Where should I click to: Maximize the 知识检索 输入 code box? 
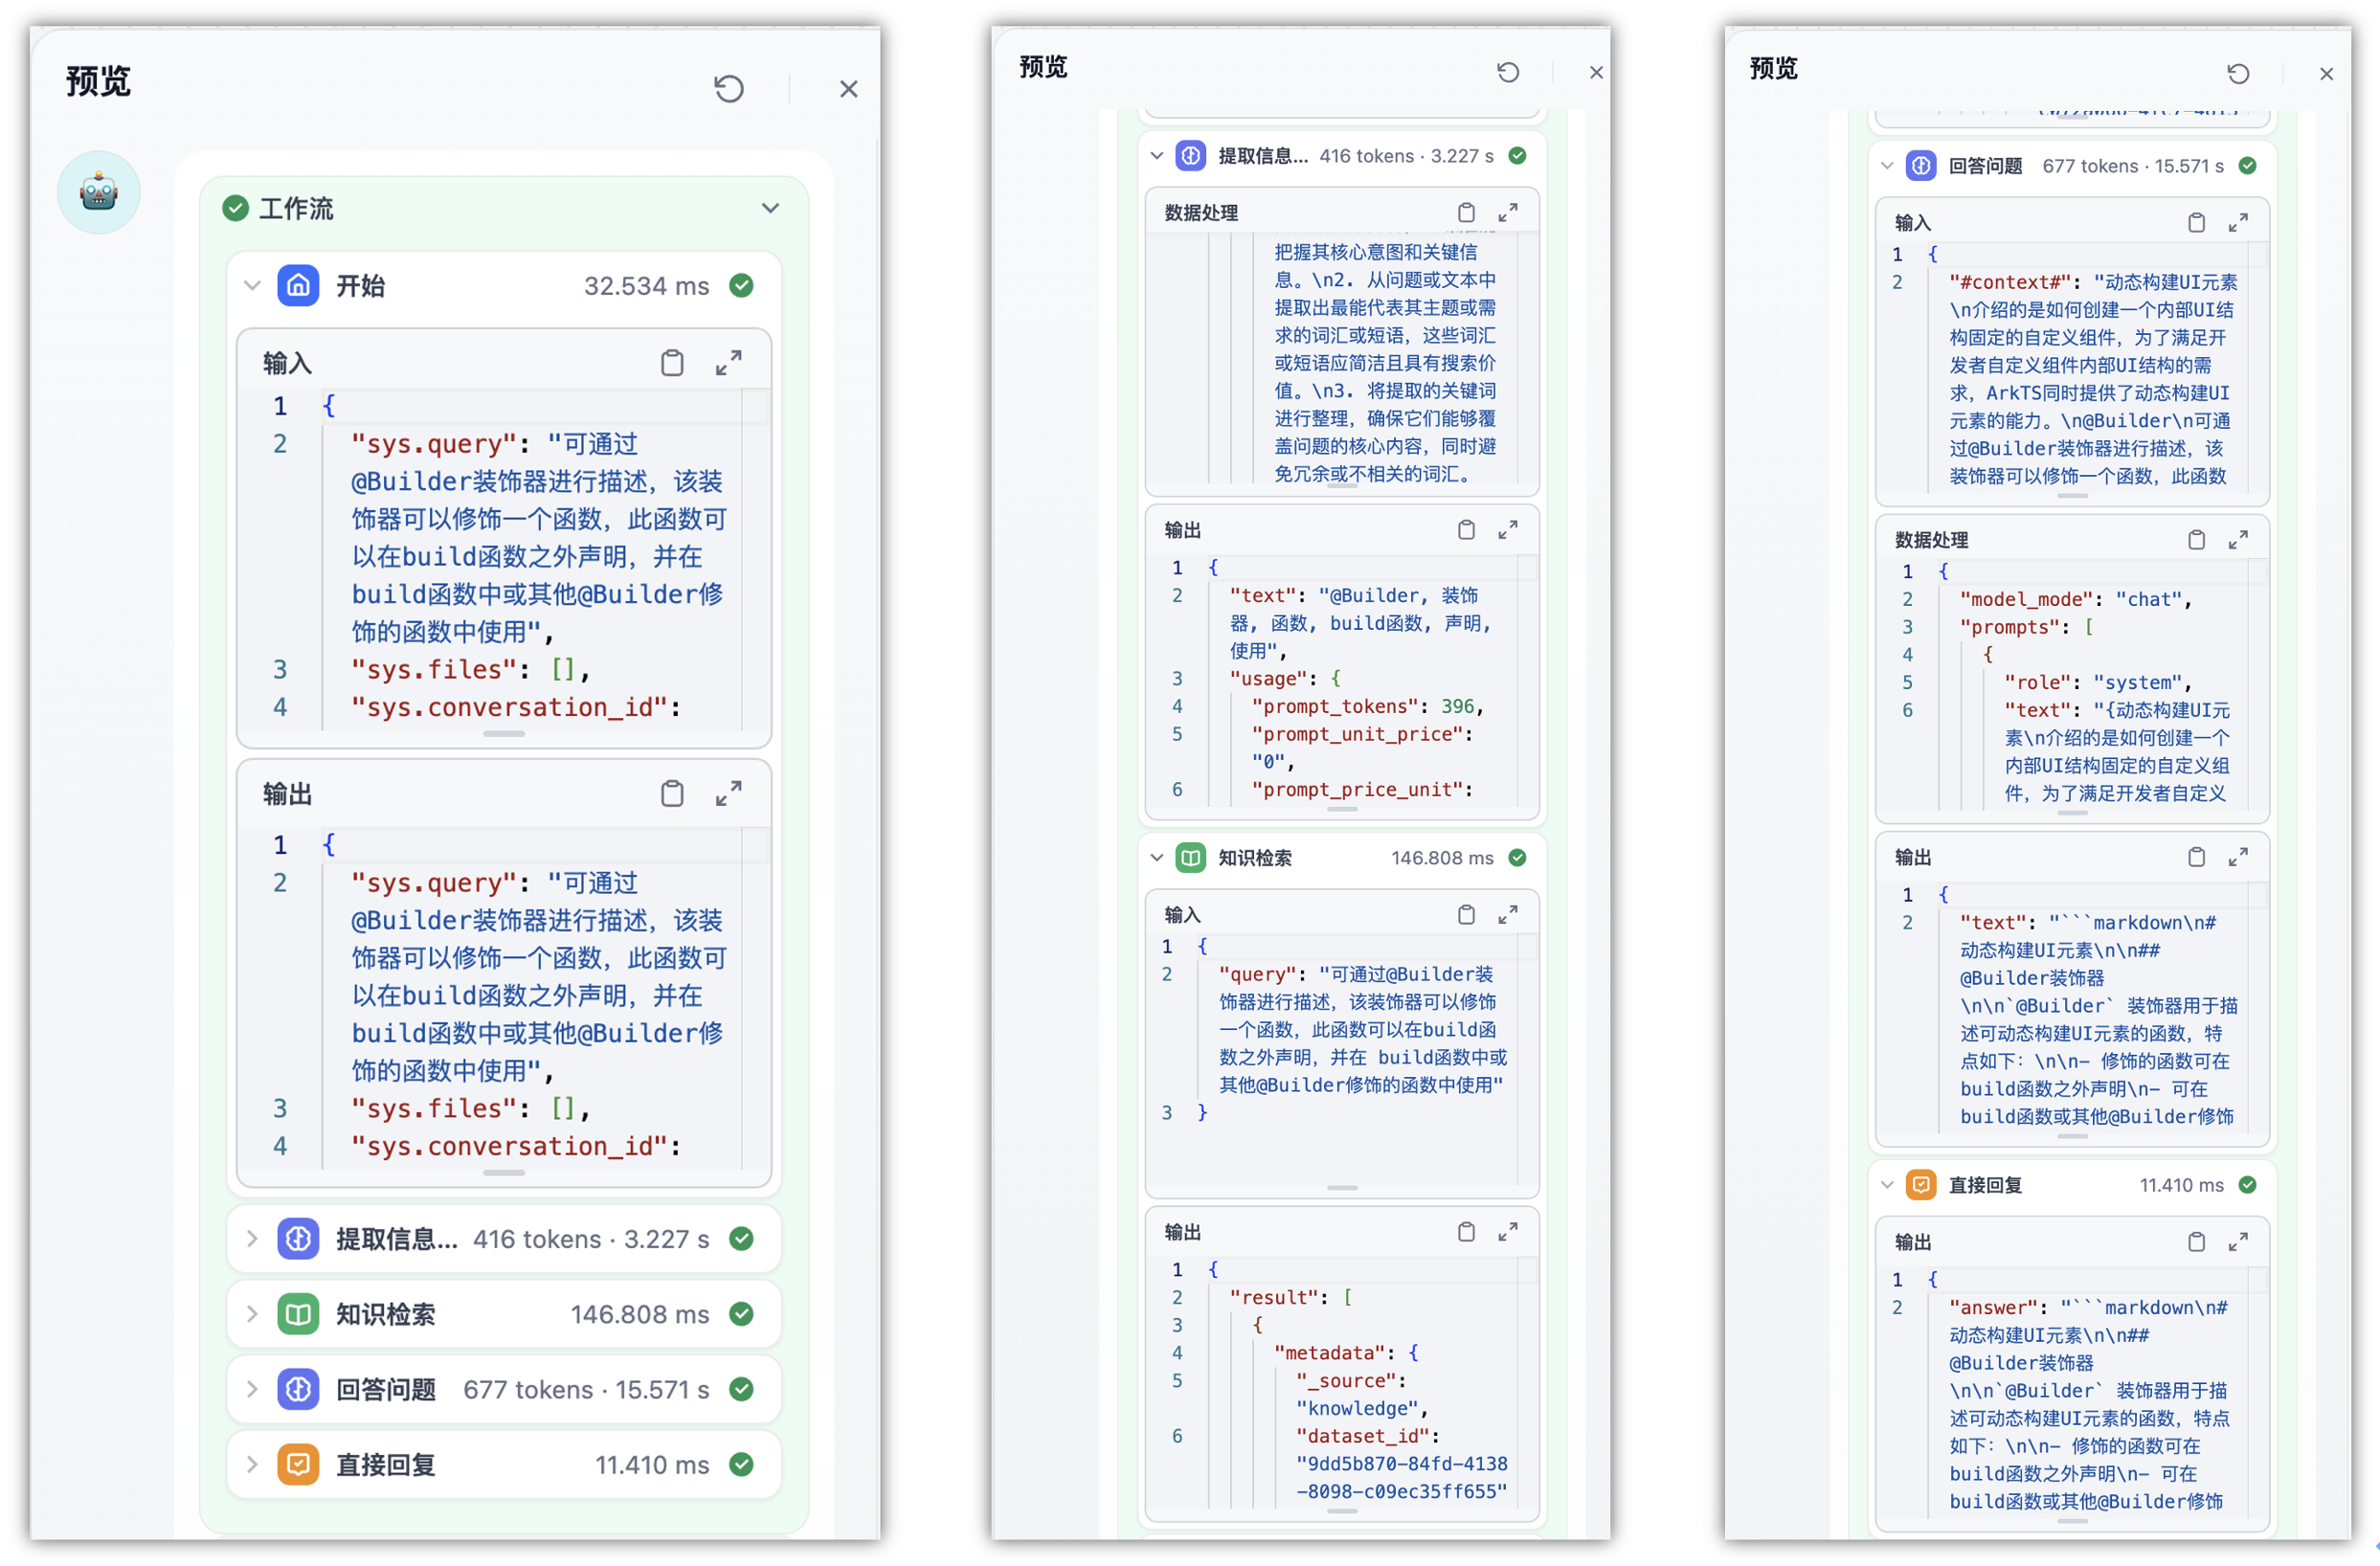pos(1508,915)
